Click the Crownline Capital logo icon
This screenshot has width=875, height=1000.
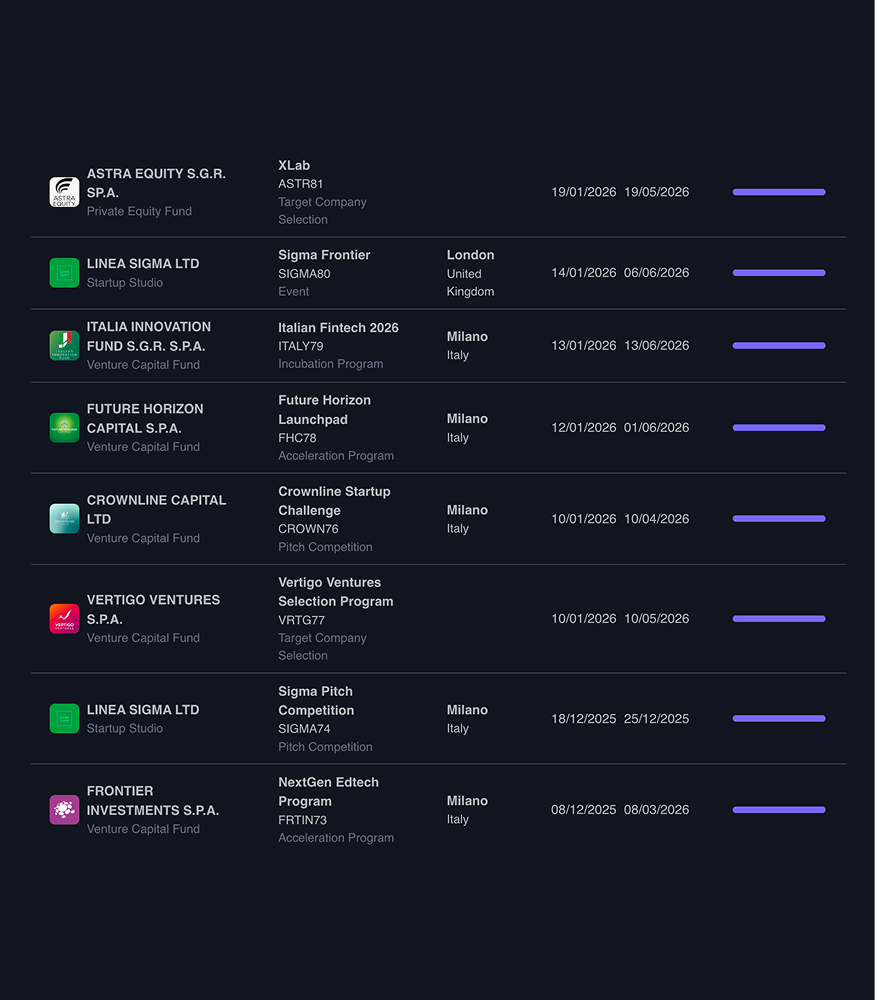[64, 519]
